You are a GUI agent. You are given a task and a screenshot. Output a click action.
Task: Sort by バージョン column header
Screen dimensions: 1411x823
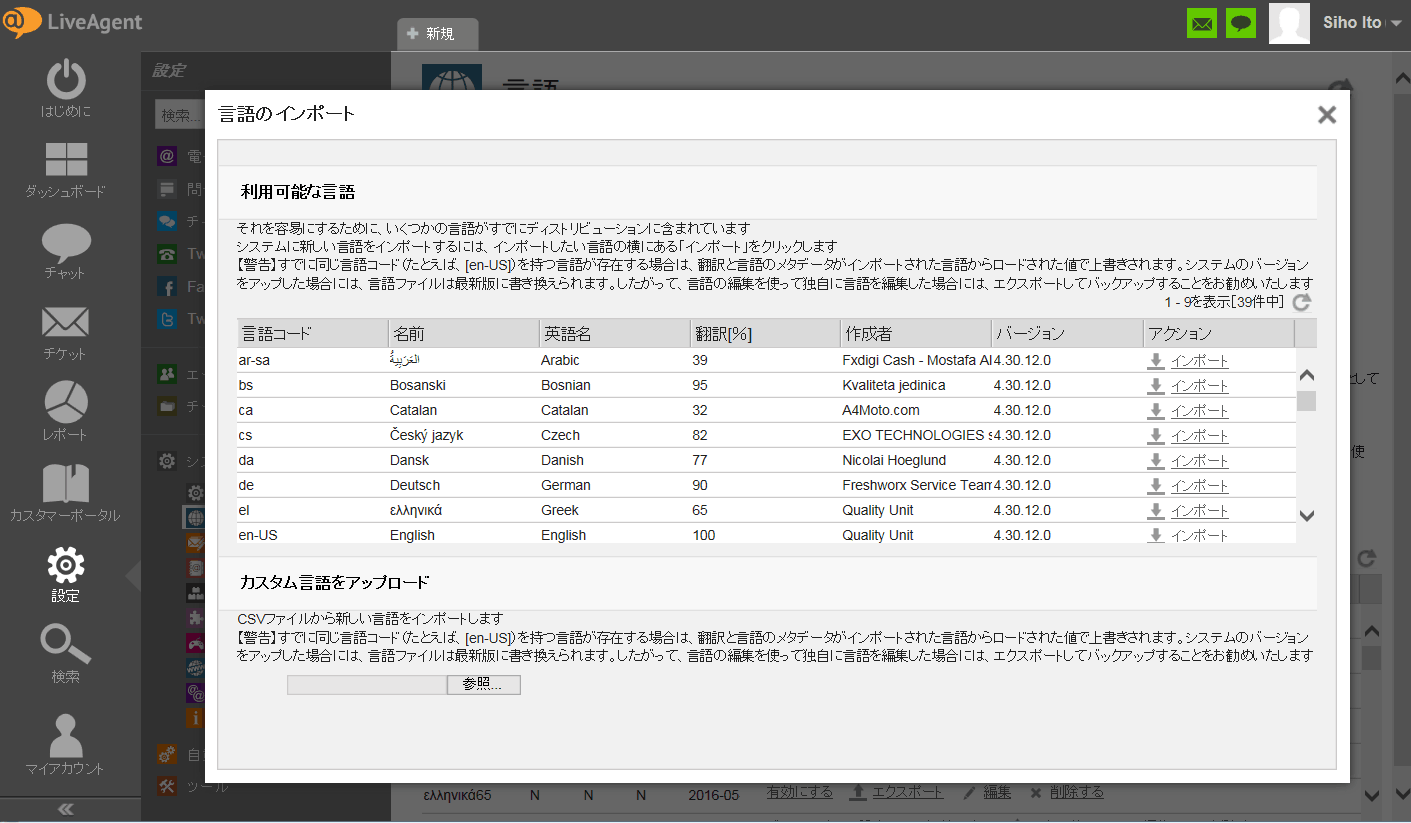[1068, 333]
